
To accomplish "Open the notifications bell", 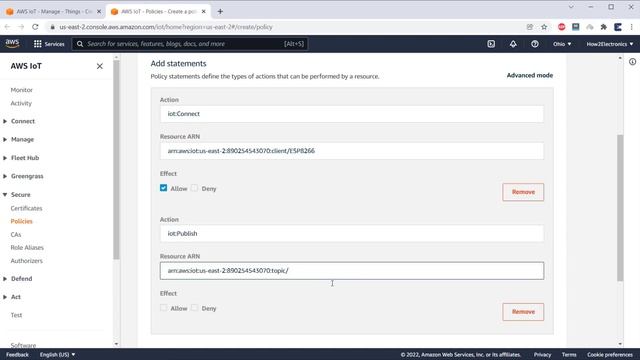I will pos(513,44).
